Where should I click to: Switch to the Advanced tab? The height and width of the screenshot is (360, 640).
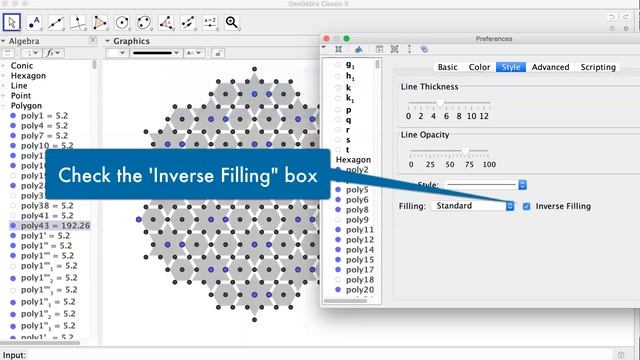pos(550,67)
